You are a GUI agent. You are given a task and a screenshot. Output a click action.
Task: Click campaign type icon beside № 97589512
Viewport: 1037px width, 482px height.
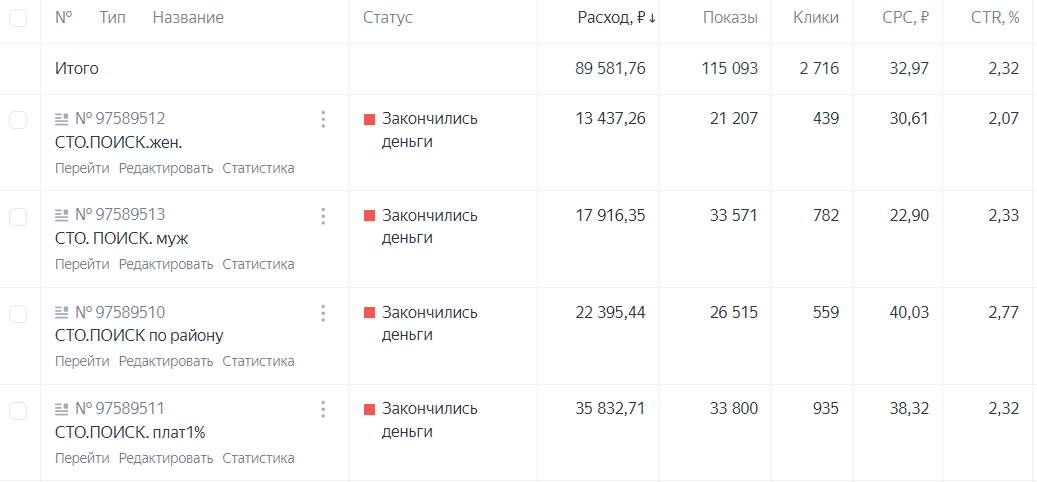tap(62, 120)
